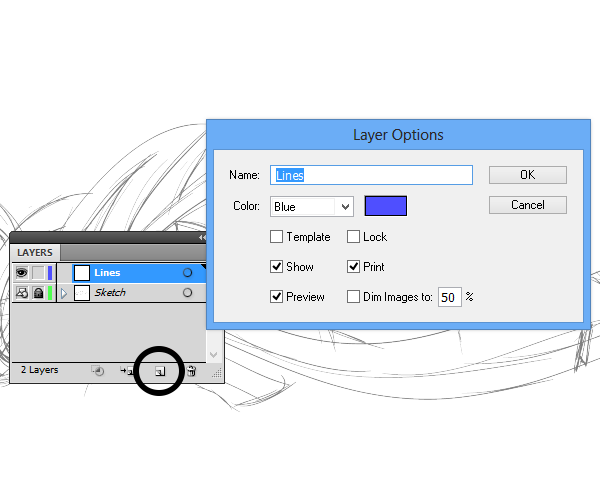Click the Create New Layer icon
The height and width of the screenshot is (492, 600).
(x=159, y=371)
